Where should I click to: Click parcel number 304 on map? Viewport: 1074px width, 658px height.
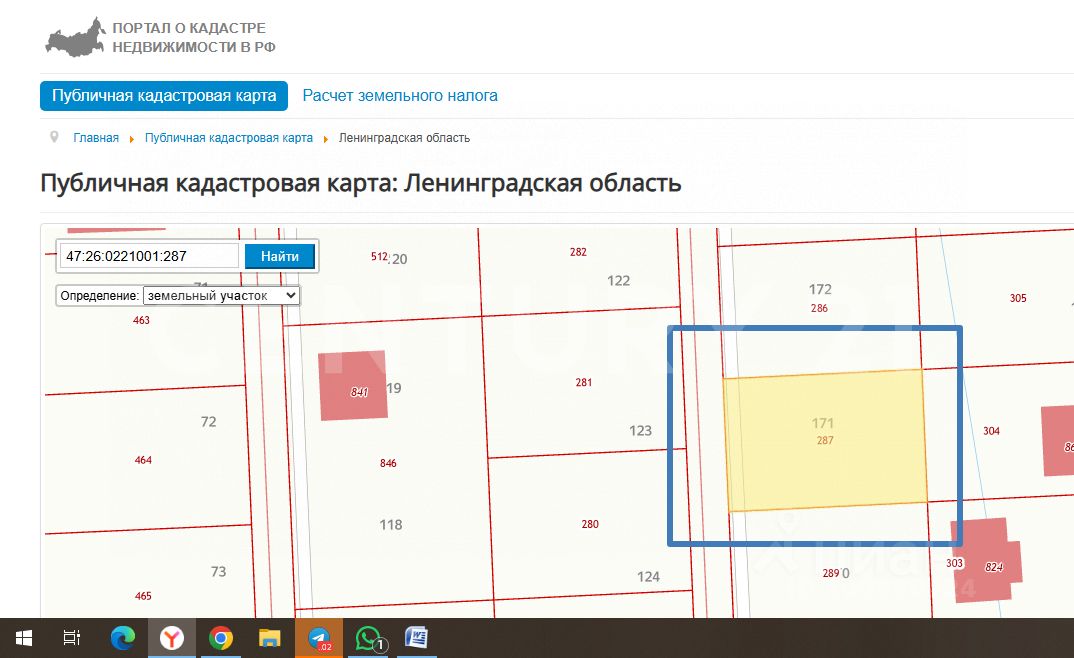pyautogui.click(x=991, y=431)
